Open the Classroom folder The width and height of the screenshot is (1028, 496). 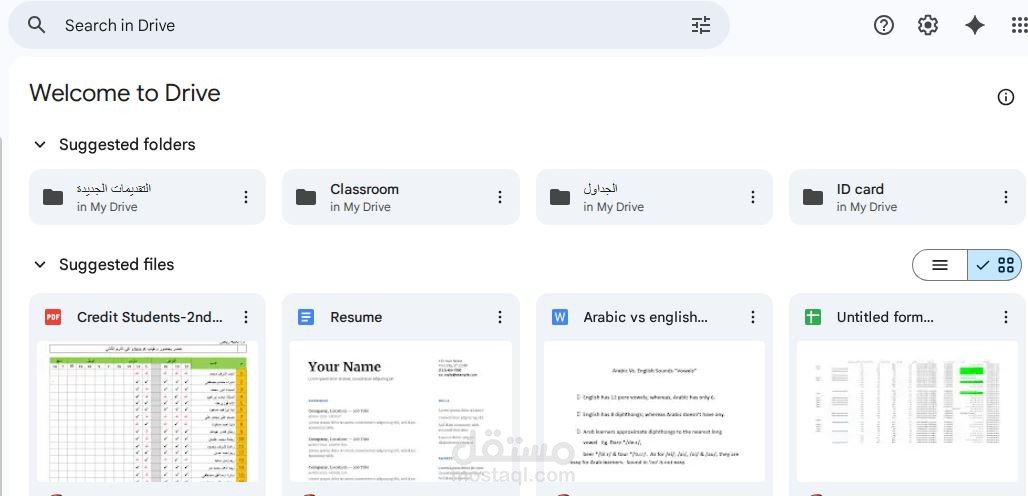tap(401, 197)
